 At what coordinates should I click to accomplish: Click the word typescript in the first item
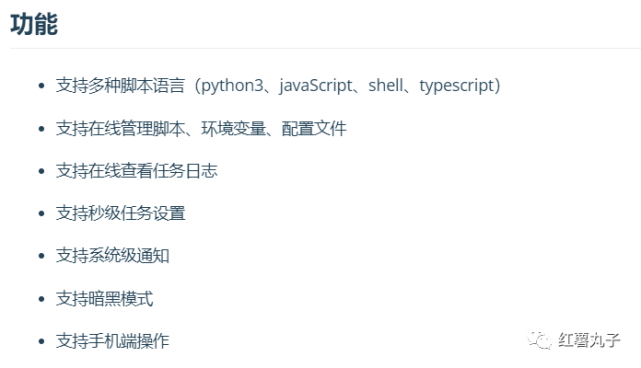pyautogui.click(x=457, y=86)
